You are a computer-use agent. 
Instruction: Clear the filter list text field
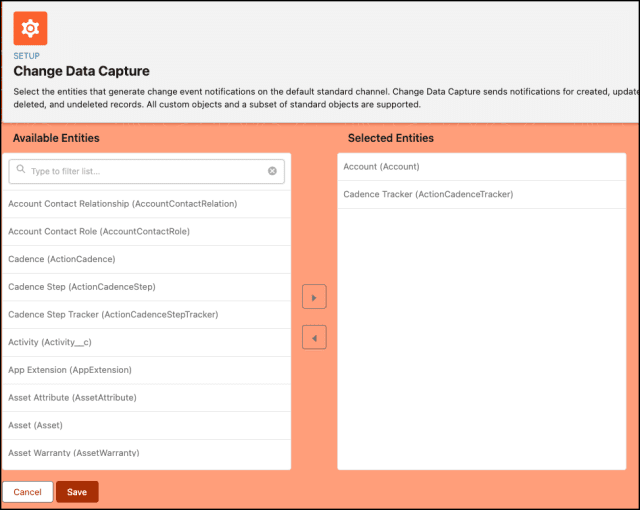(272, 171)
